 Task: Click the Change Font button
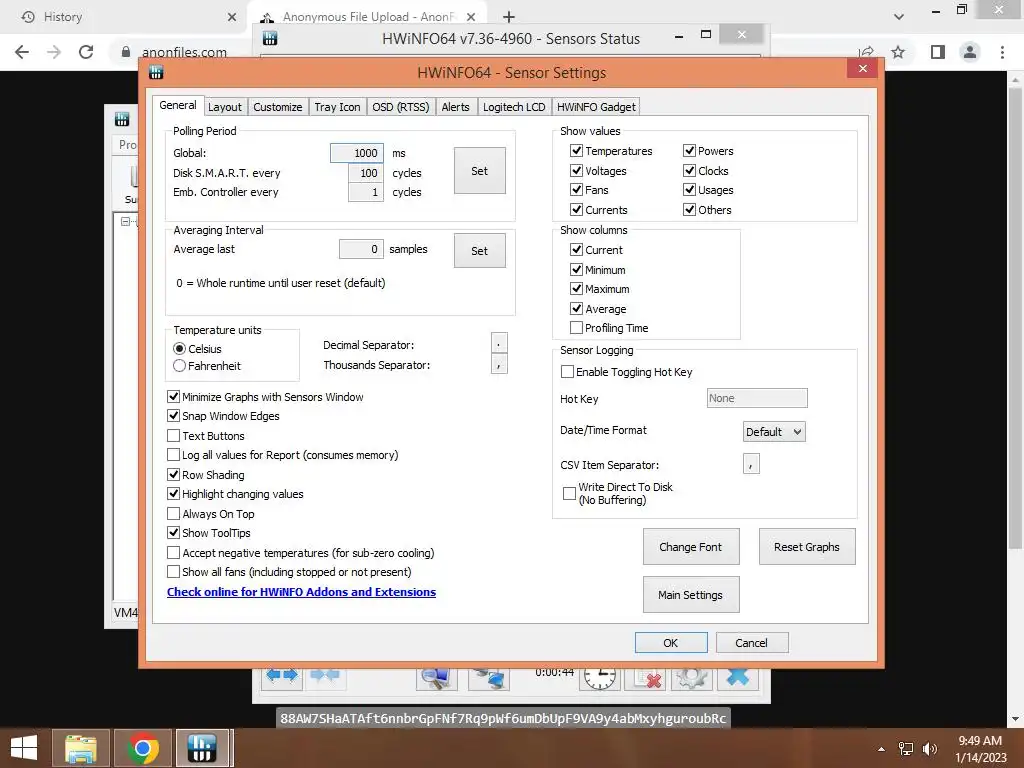pos(691,547)
